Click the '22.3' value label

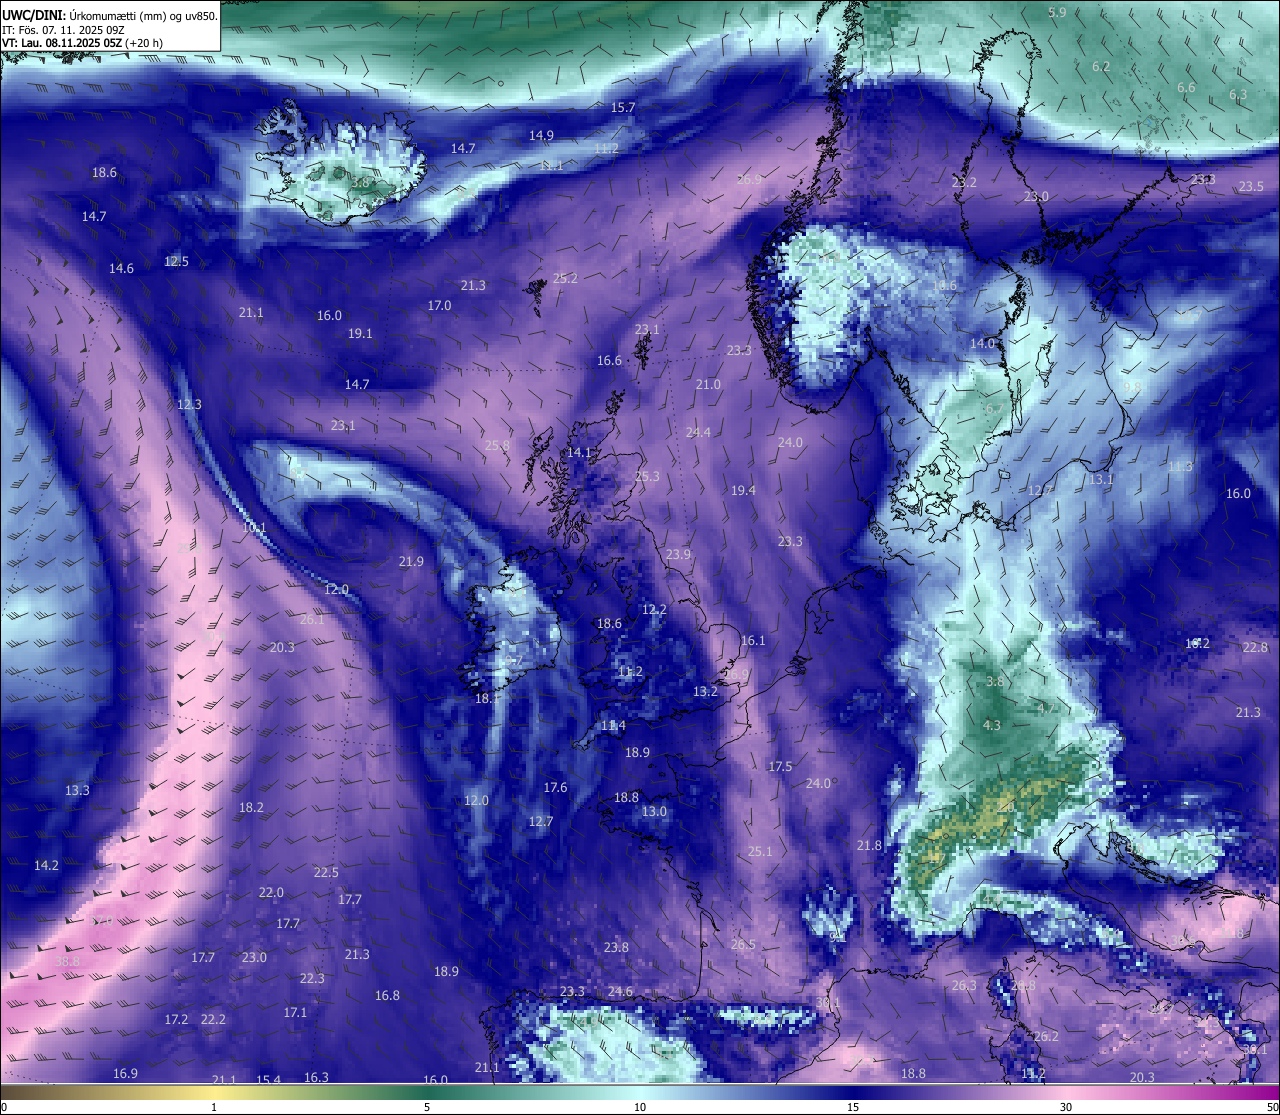pyautogui.click(x=312, y=978)
